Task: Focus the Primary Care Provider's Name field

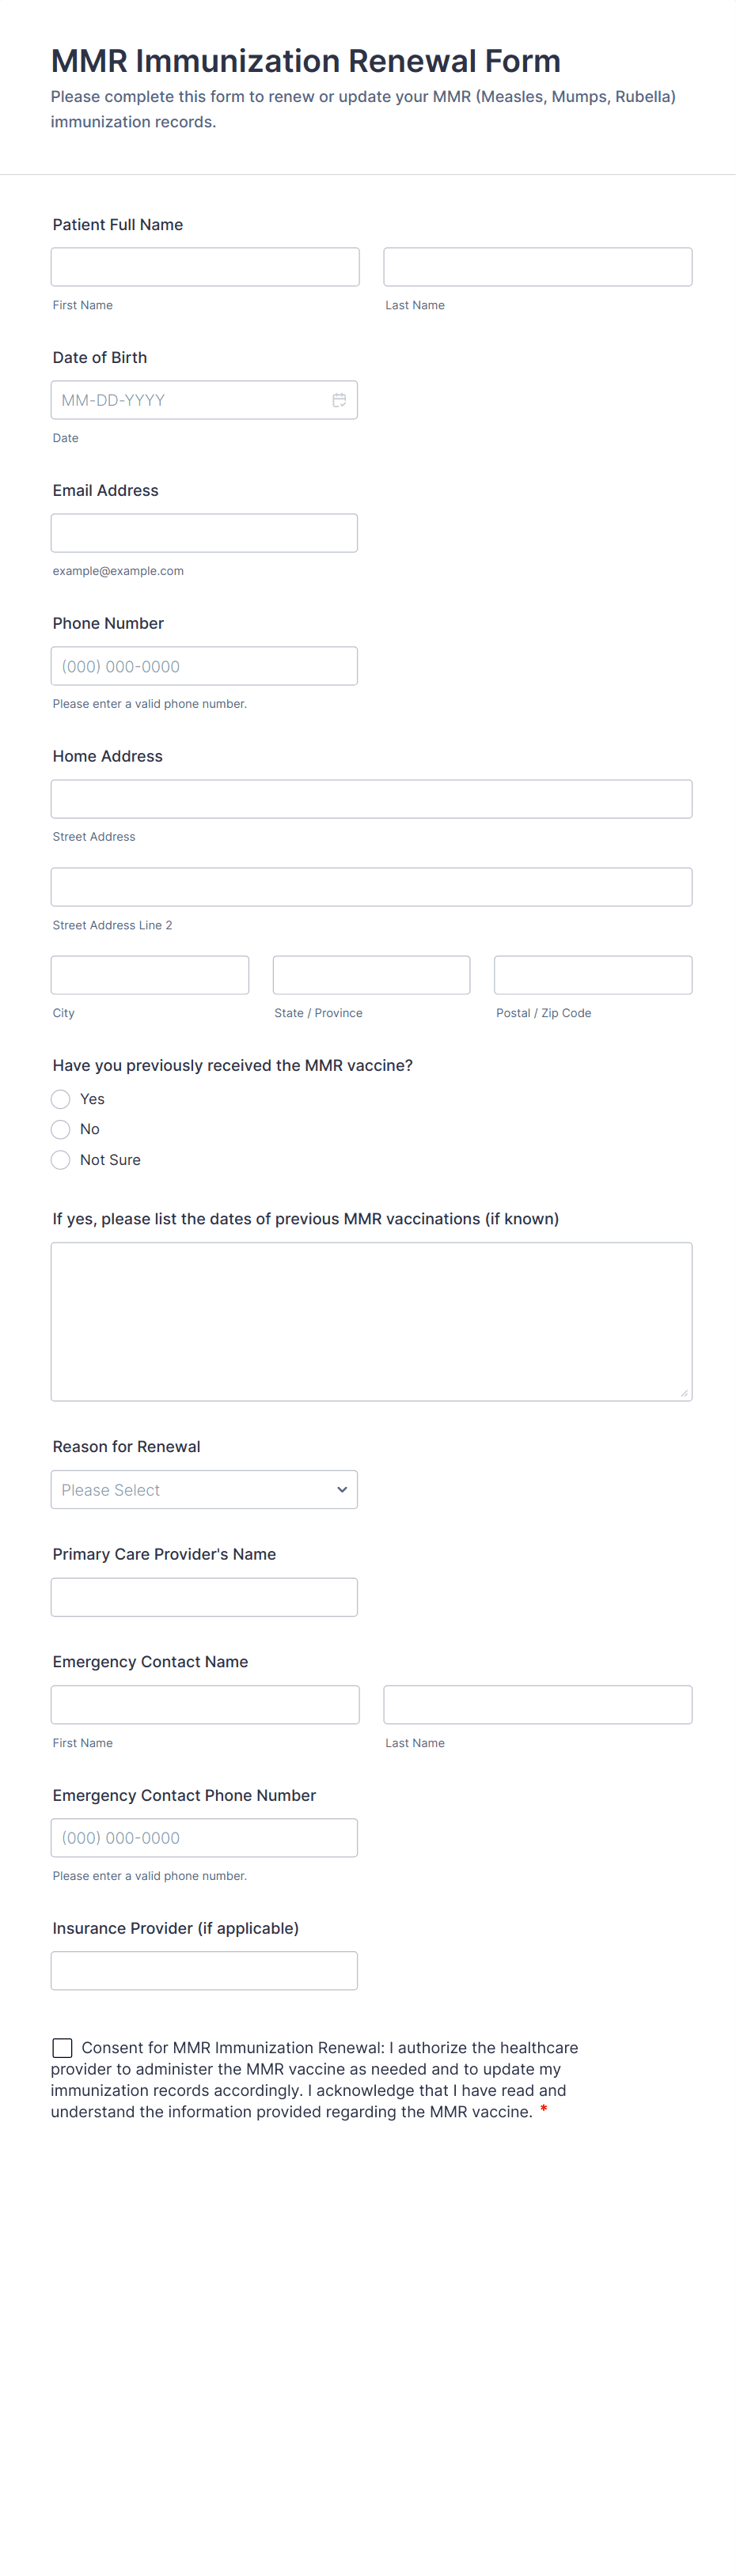Action: (204, 1597)
